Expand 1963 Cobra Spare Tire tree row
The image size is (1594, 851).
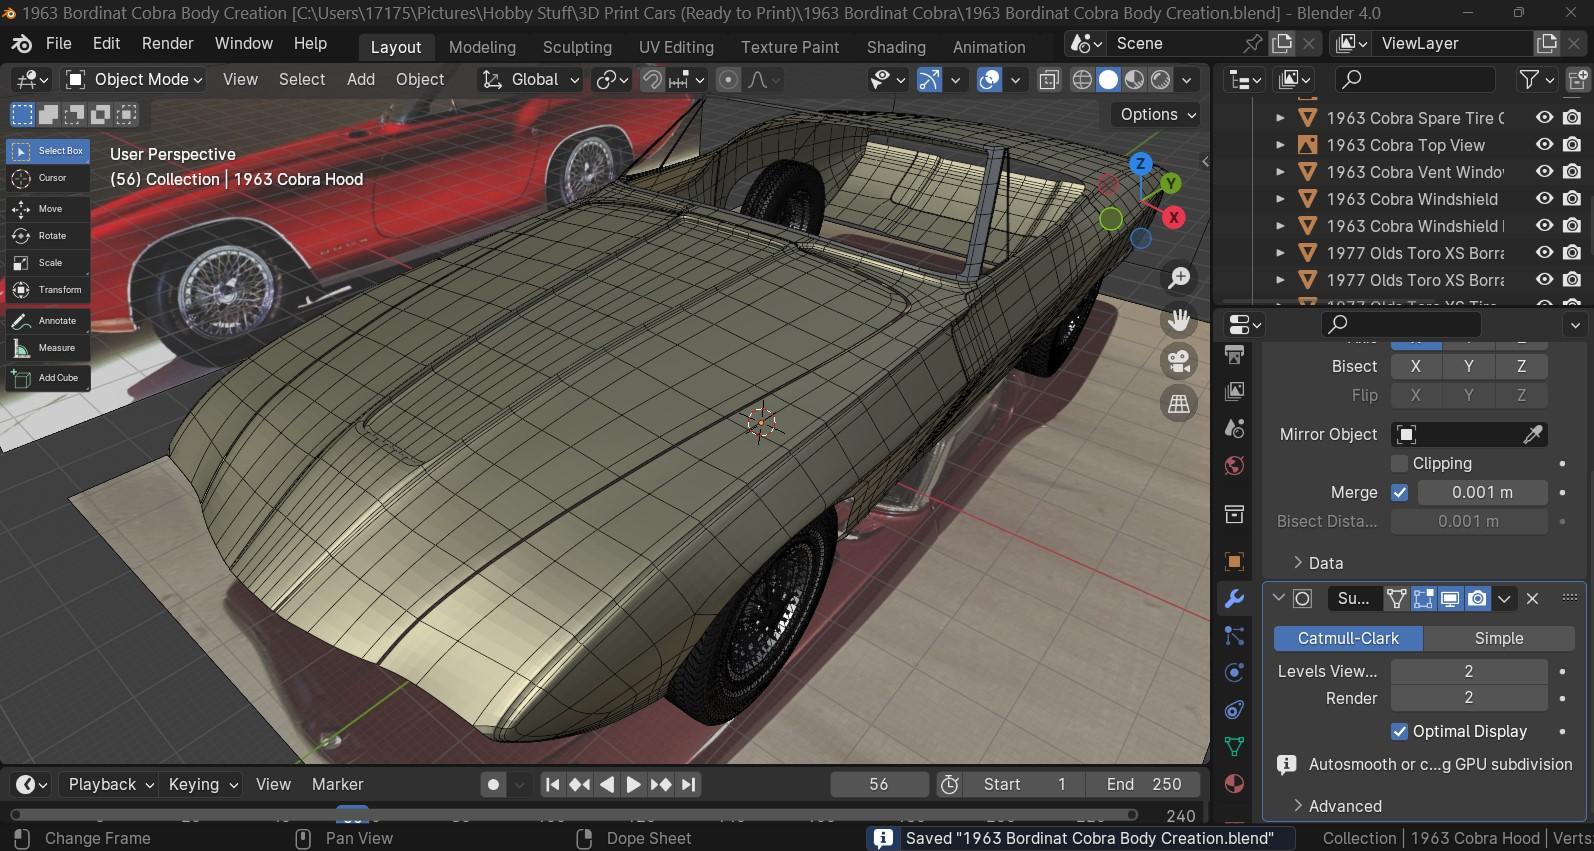(1280, 118)
